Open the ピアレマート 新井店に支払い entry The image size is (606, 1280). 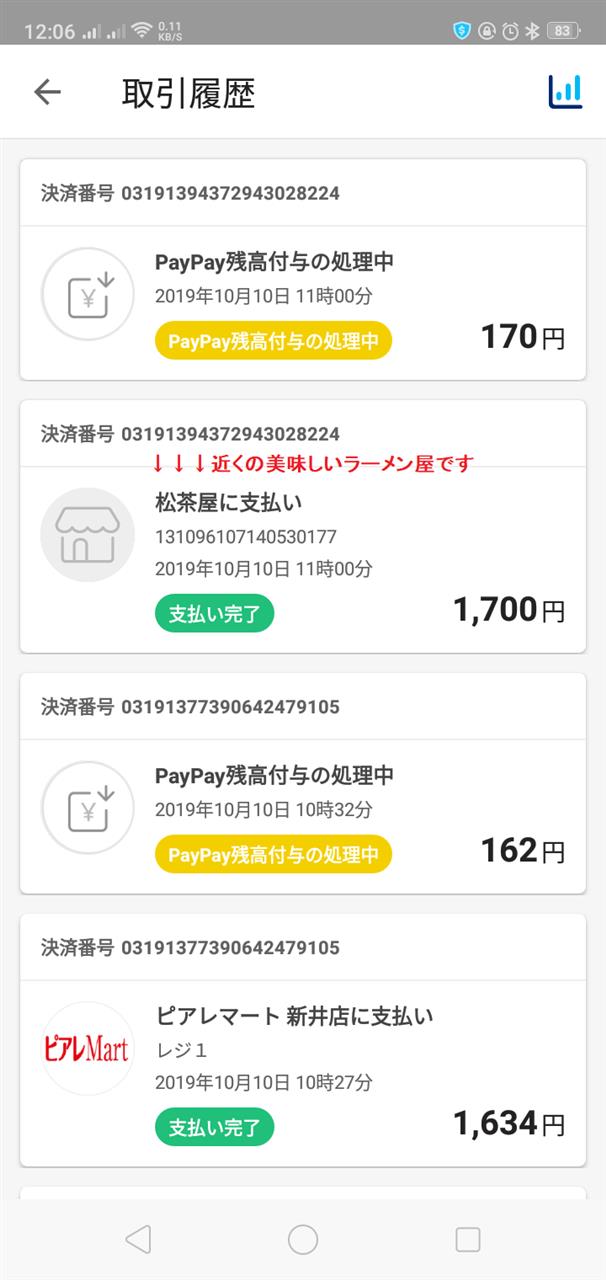(x=303, y=1040)
